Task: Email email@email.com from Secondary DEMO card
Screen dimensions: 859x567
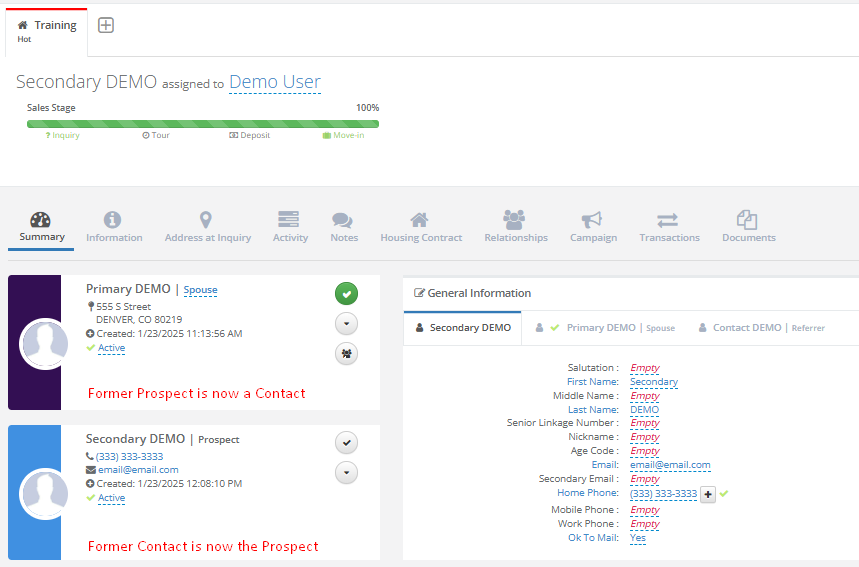Action: coord(138,469)
